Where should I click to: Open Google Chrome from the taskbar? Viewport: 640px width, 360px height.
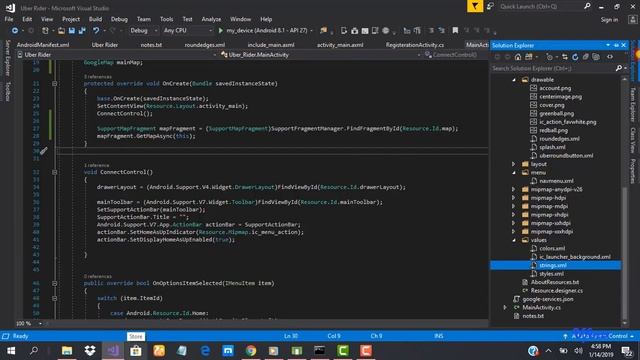pyautogui.click(x=251, y=351)
